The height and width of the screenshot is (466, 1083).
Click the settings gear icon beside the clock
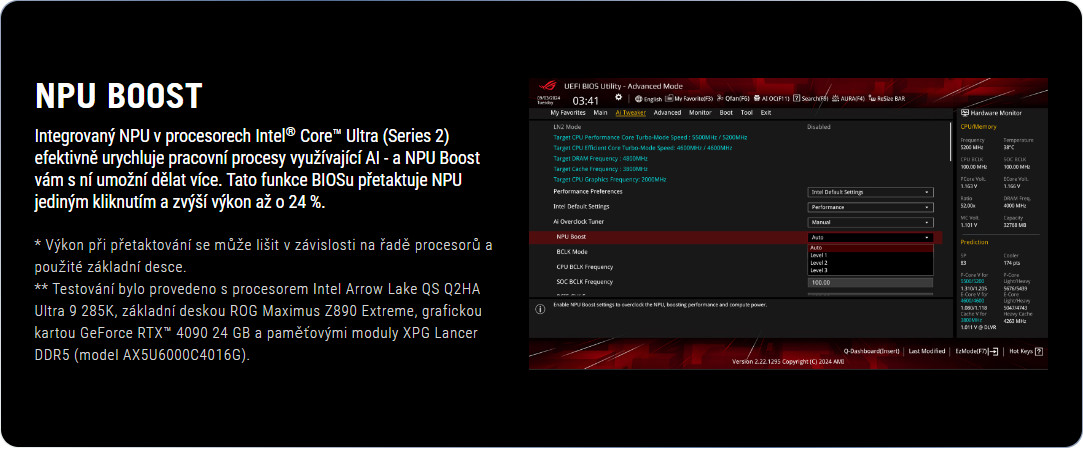pyautogui.click(x=618, y=98)
